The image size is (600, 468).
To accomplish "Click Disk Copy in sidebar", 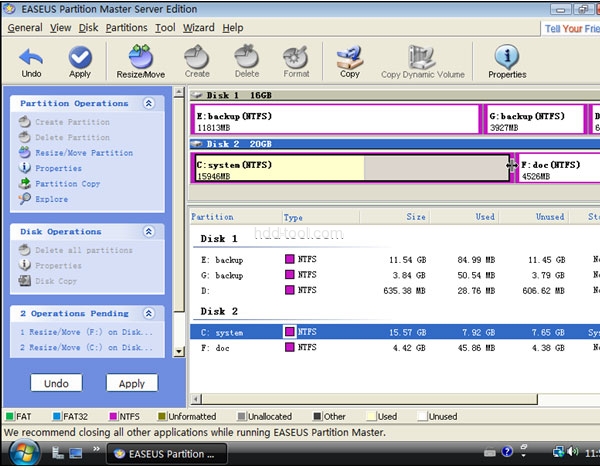I will [48, 281].
